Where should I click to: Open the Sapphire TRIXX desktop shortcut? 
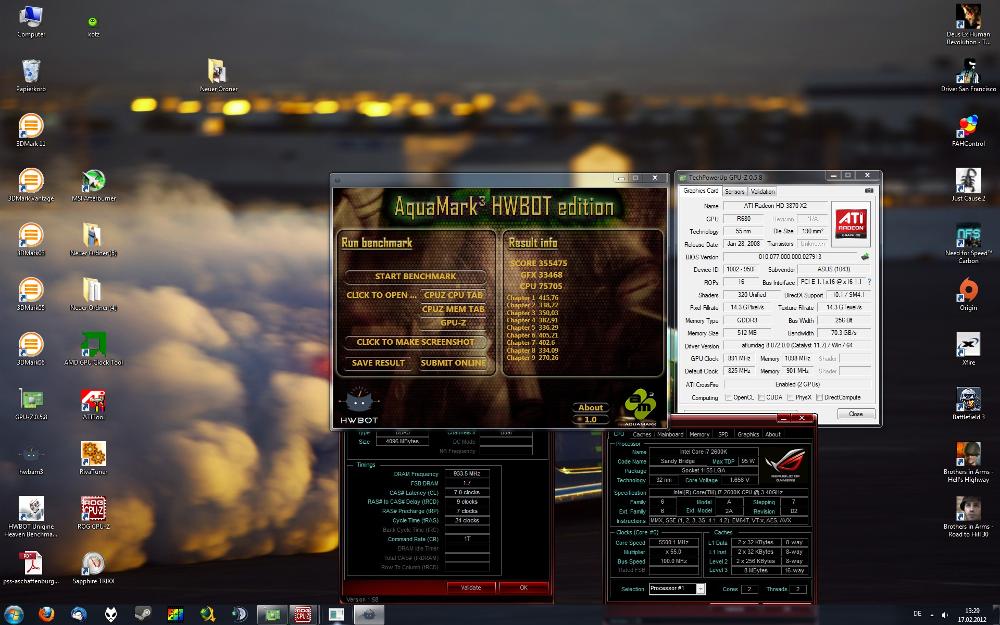[93, 568]
